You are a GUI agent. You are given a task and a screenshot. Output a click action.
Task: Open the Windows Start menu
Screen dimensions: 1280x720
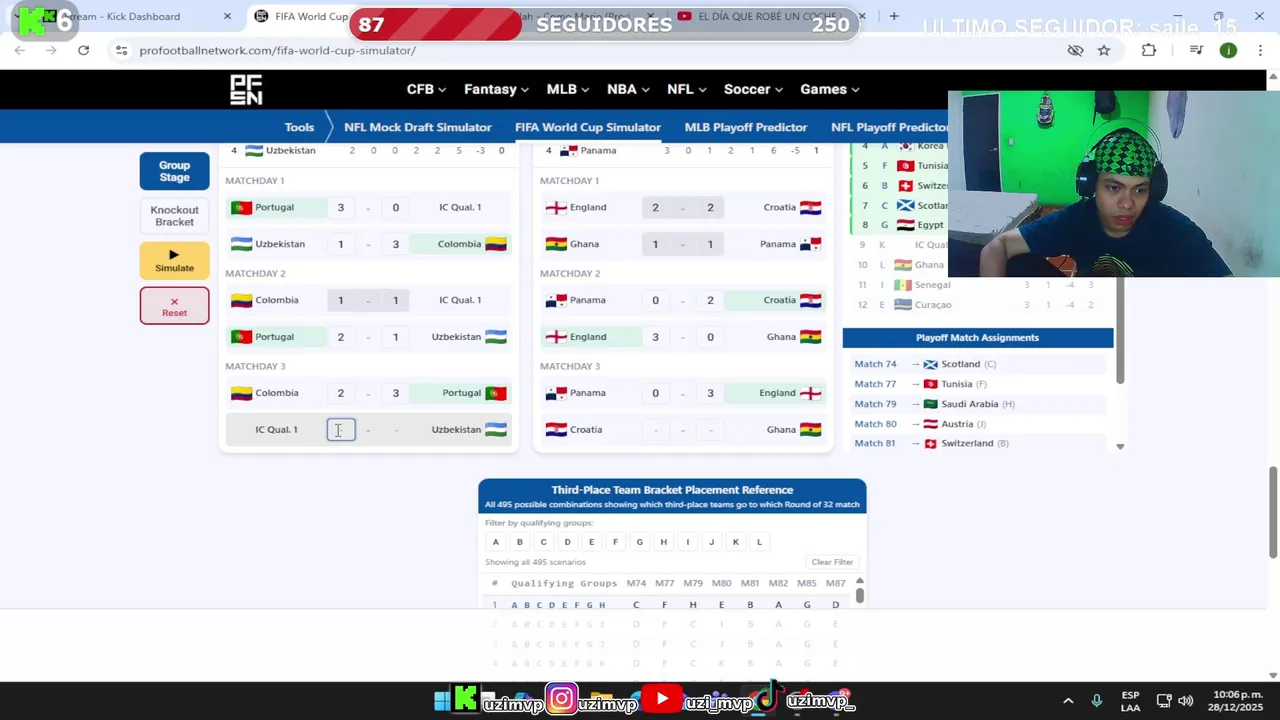(441, 701)
